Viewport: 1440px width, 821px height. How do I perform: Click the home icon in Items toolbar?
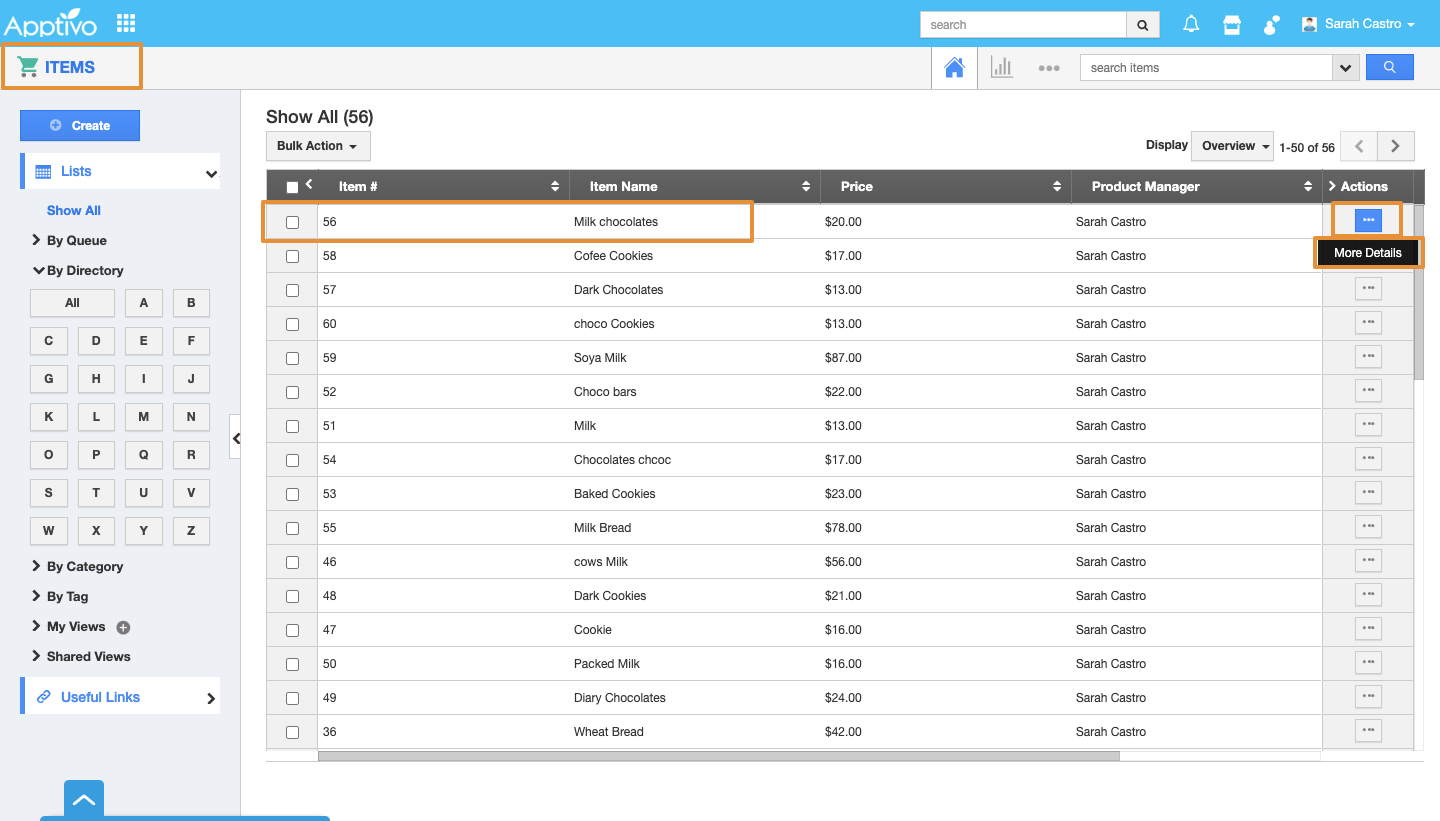[954, 68]
